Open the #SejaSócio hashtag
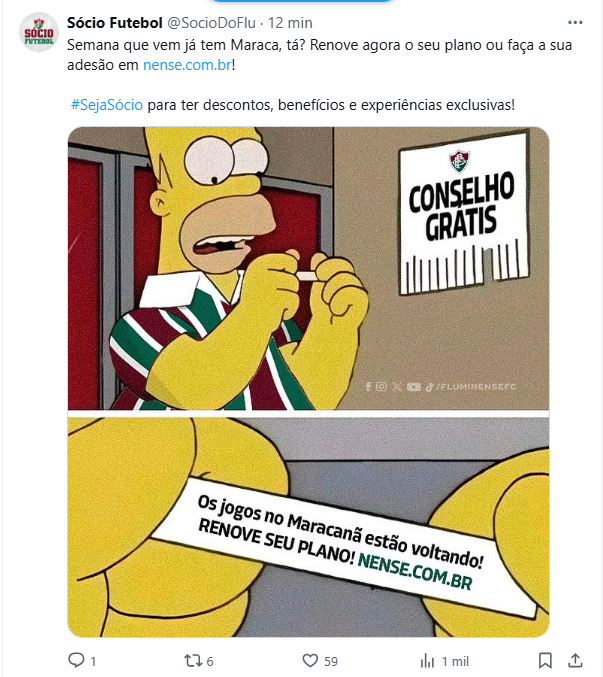603x677 pixels. click(107, 105)
